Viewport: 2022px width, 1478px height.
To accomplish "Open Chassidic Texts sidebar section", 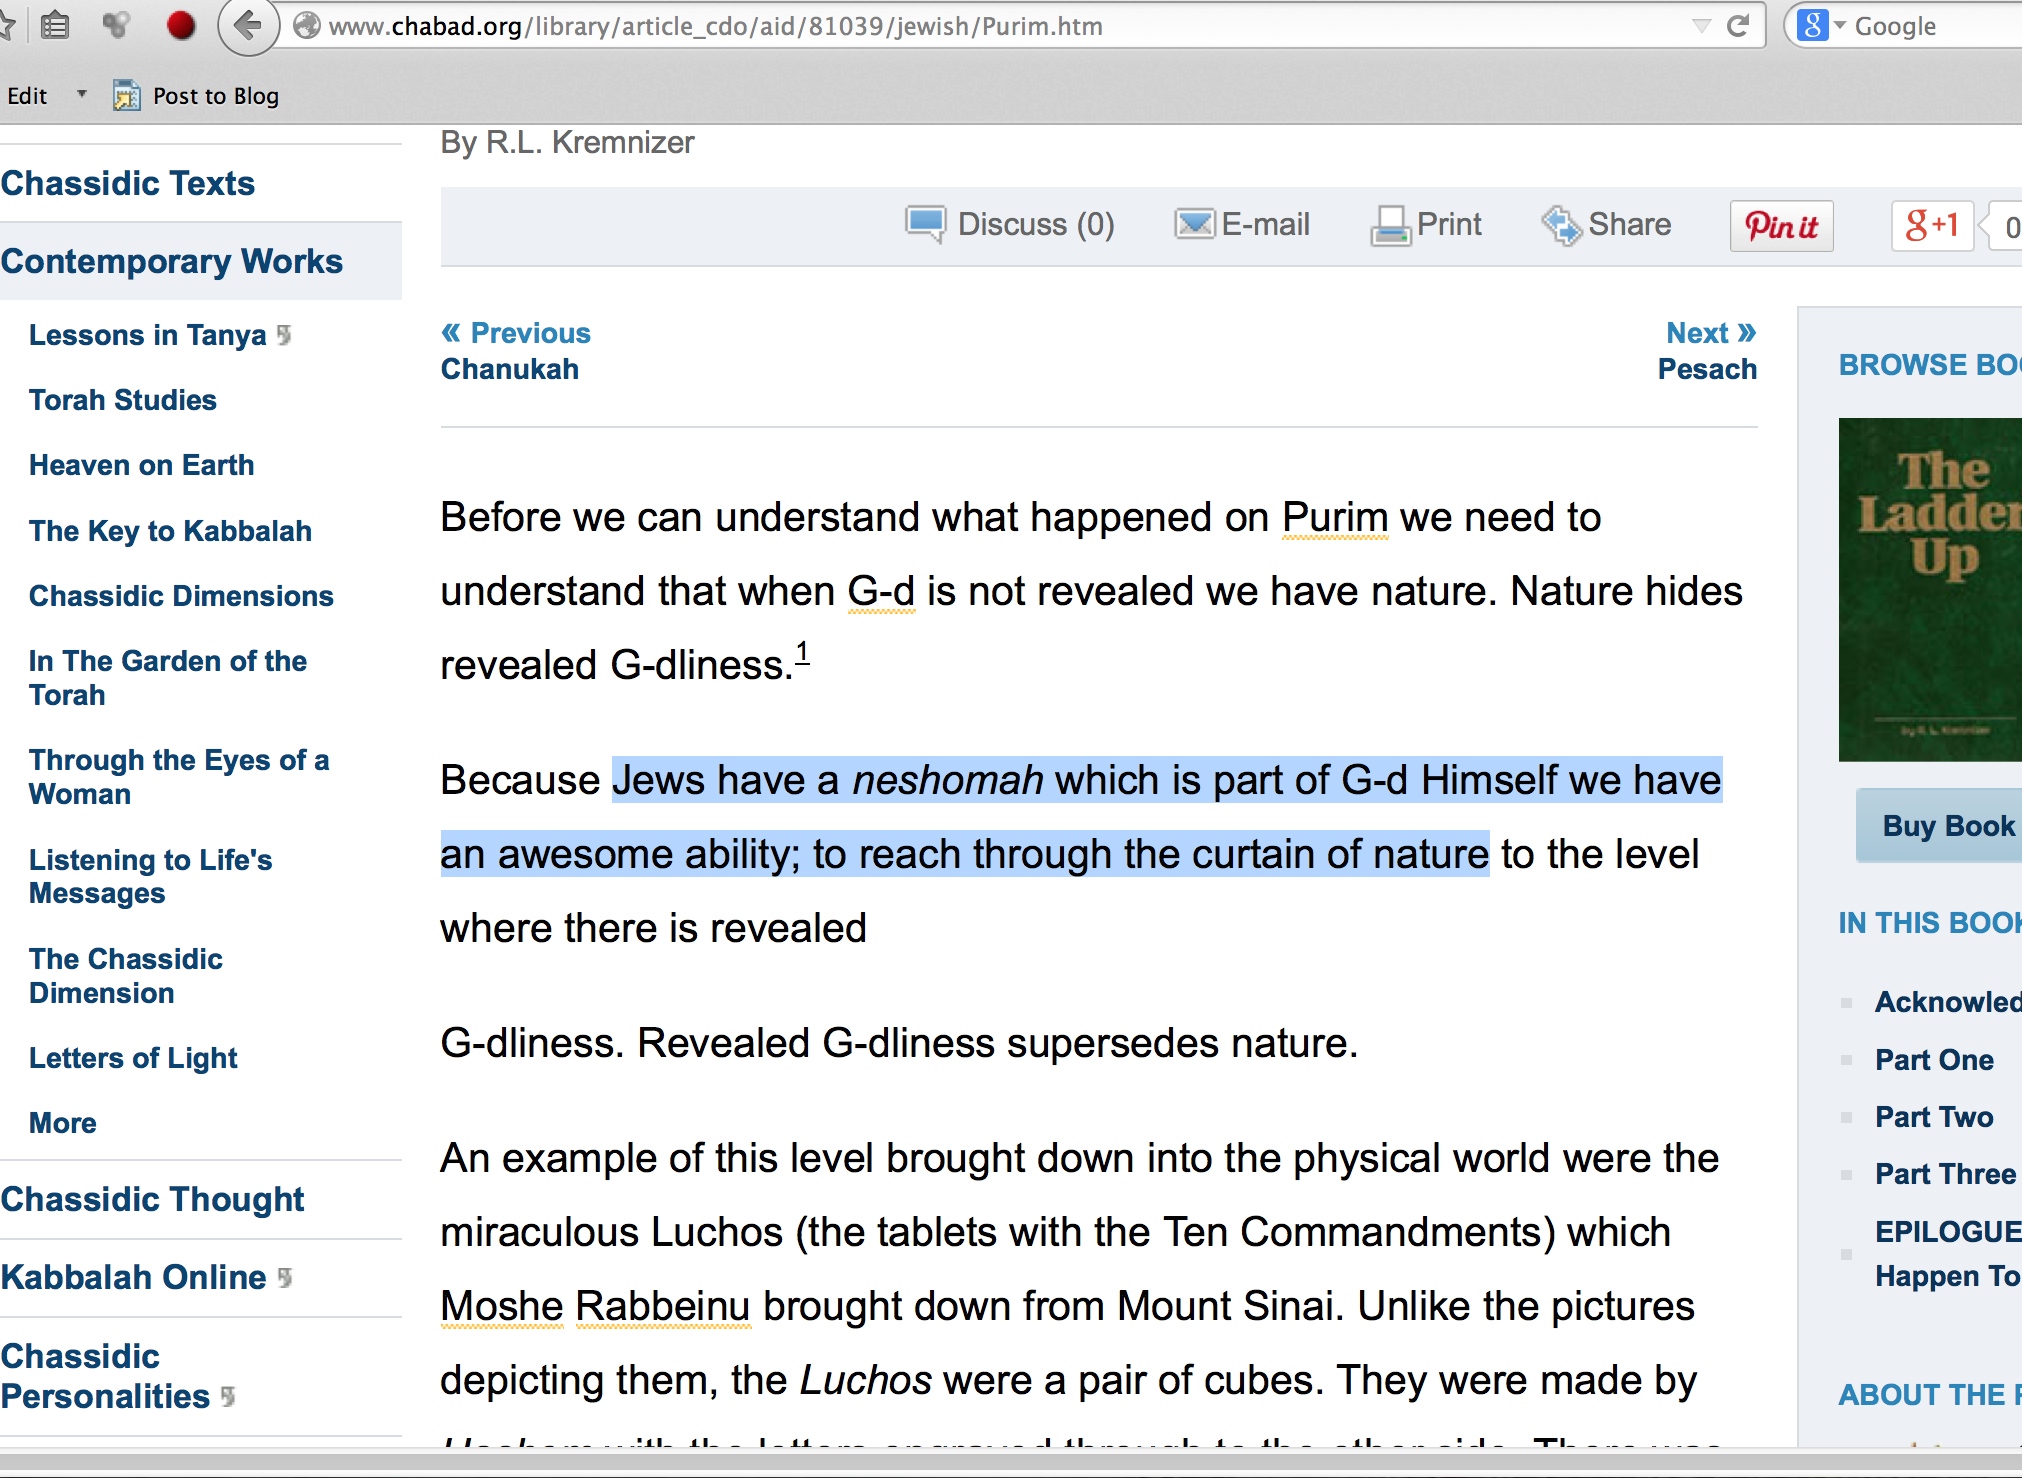I will coord(128,183).
